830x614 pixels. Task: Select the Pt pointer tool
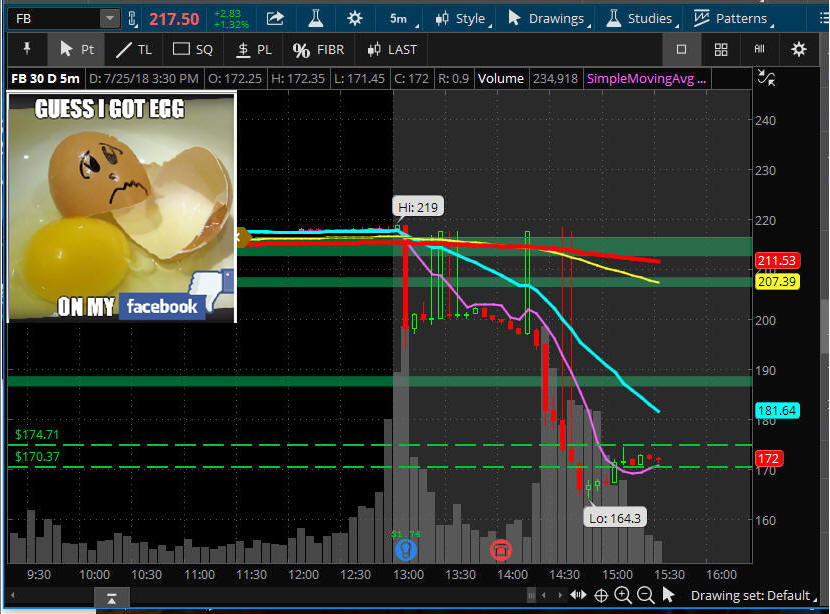pyautogui.click(x=76, y=49)
